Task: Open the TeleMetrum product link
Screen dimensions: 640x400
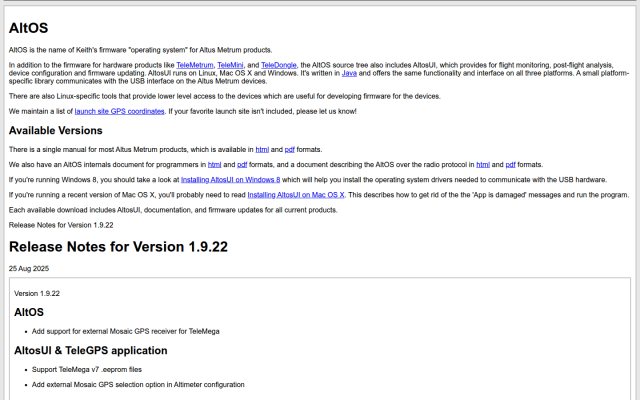Action: 195,65
